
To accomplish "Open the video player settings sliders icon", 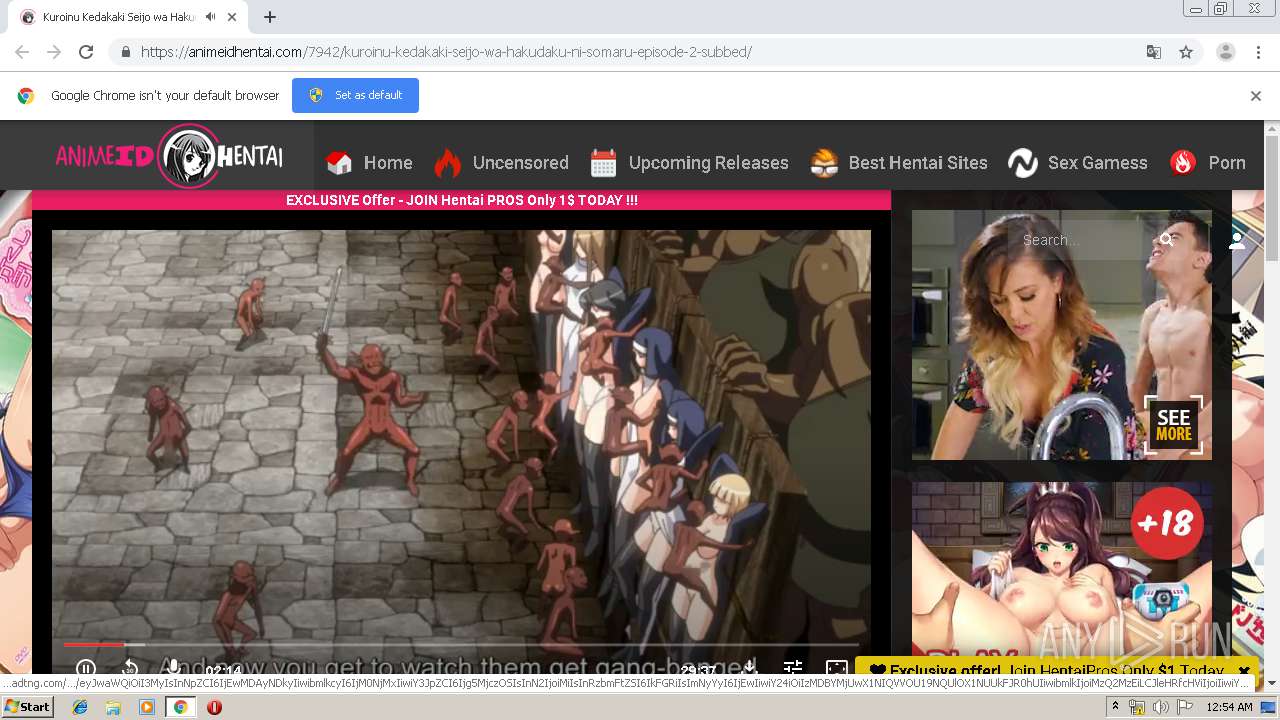I will tap(793, 667).
